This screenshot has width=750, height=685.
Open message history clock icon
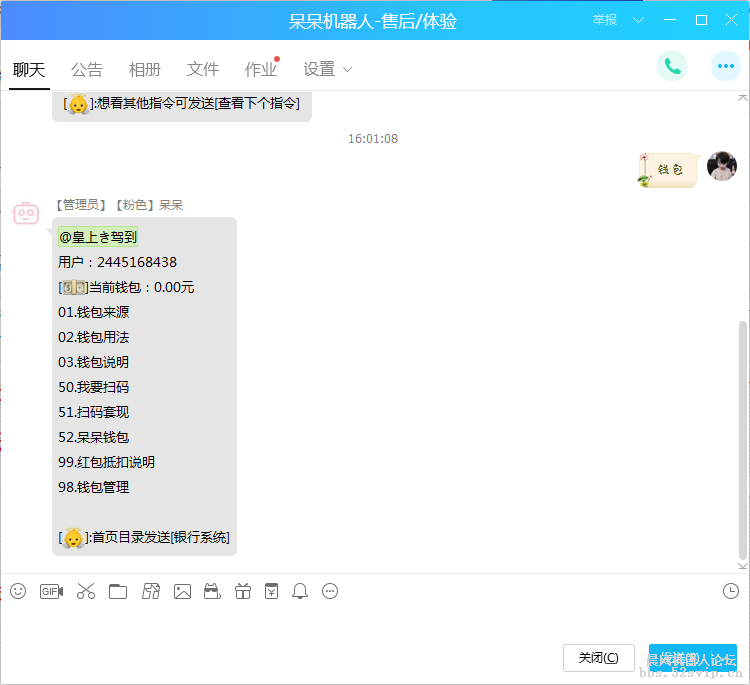(731, 591)
